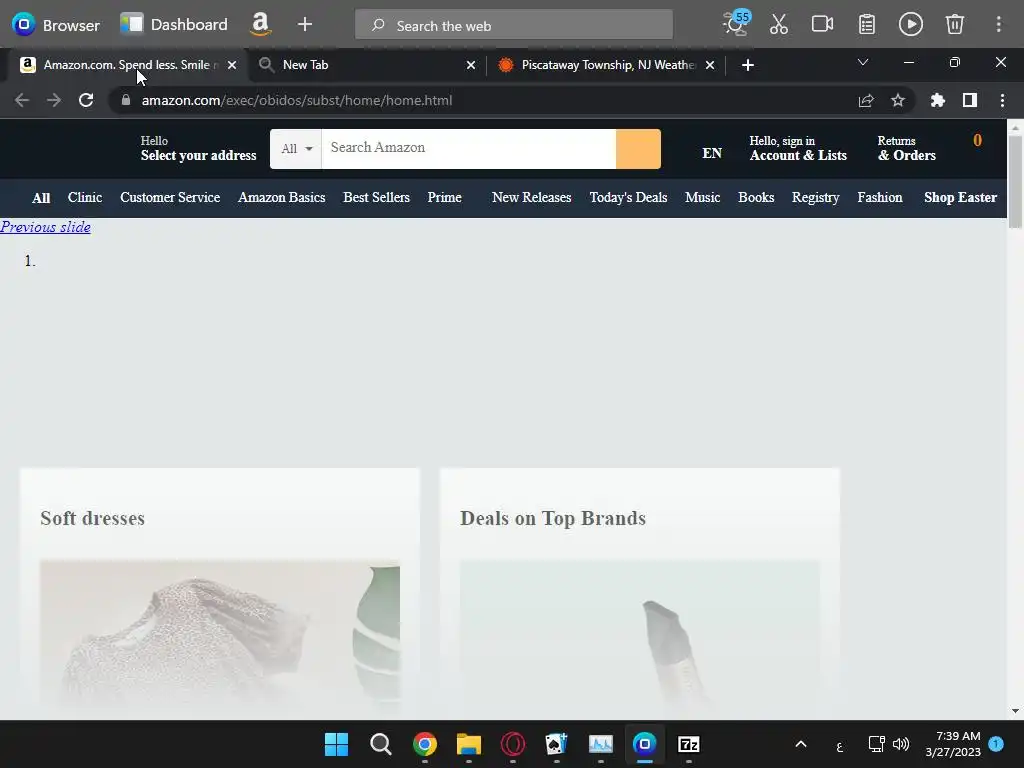Open New Releases nav link
Viewport: 1024px width, 768px height.
[x=532, y=197]
